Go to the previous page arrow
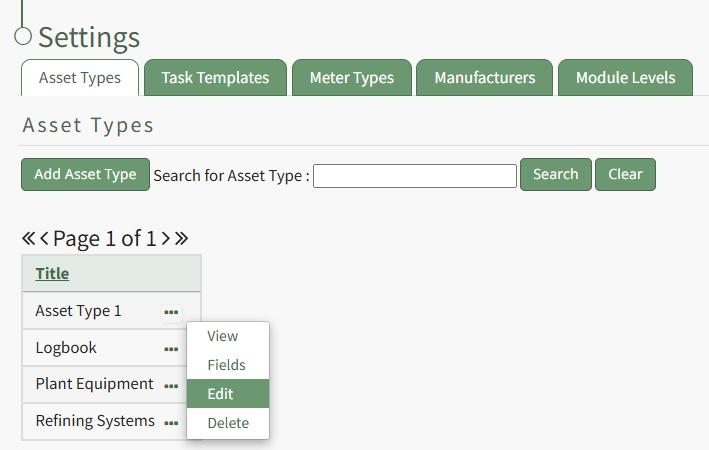Image resolution: width=709 pixels, height=450 pixels. point(45,239)
